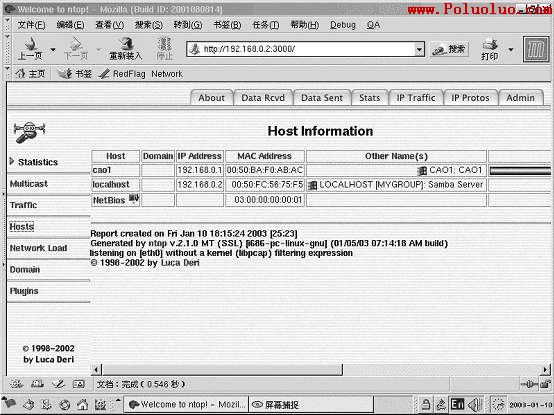Click the computer icon beside LOCALHOST [MYGROUP]

312,185
